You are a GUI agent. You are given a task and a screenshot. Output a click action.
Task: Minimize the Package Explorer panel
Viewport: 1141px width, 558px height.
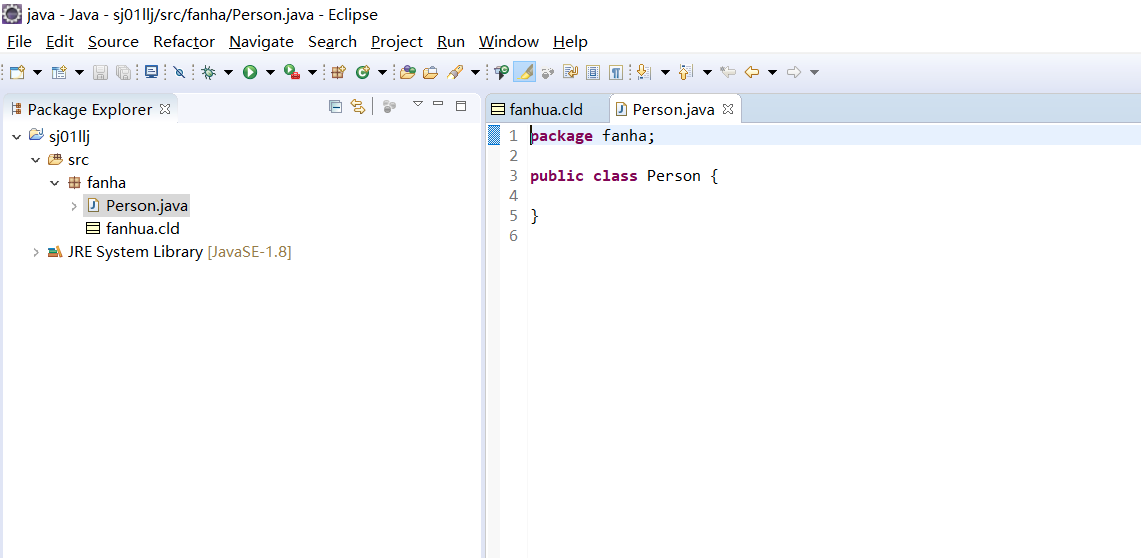pos(438,104)
